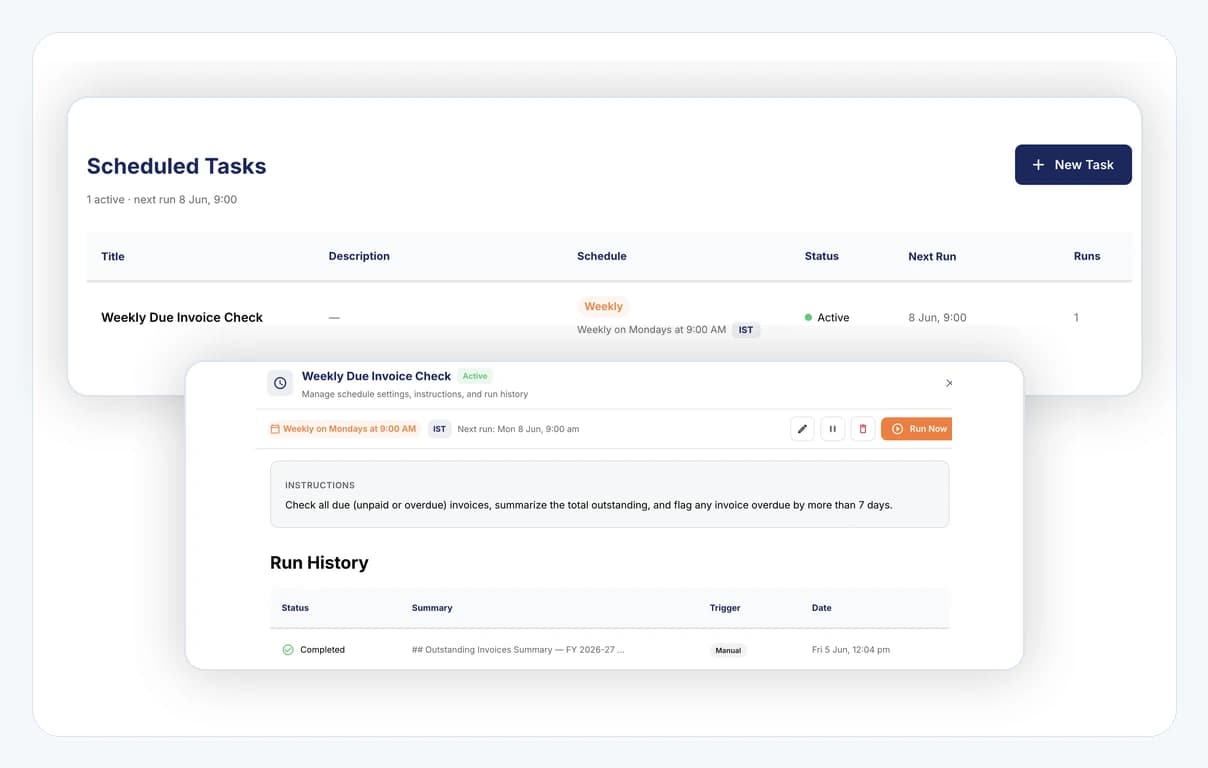This screenshot has height=768, width=1208.
Task: Click the Description column header
Action: pyautogui.click(x=359, y=257)
